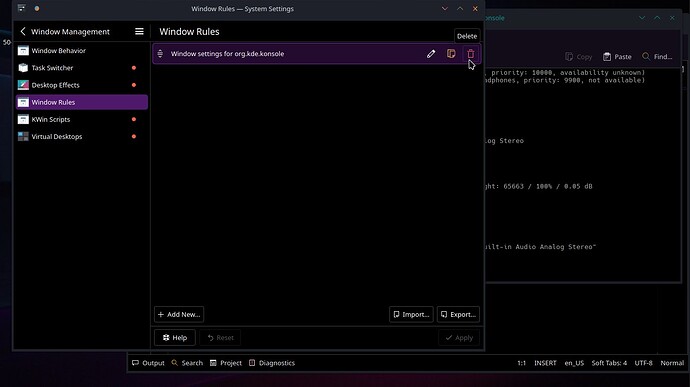Select 'Window settings for org.kde.konsole' row

click(317, 54)
